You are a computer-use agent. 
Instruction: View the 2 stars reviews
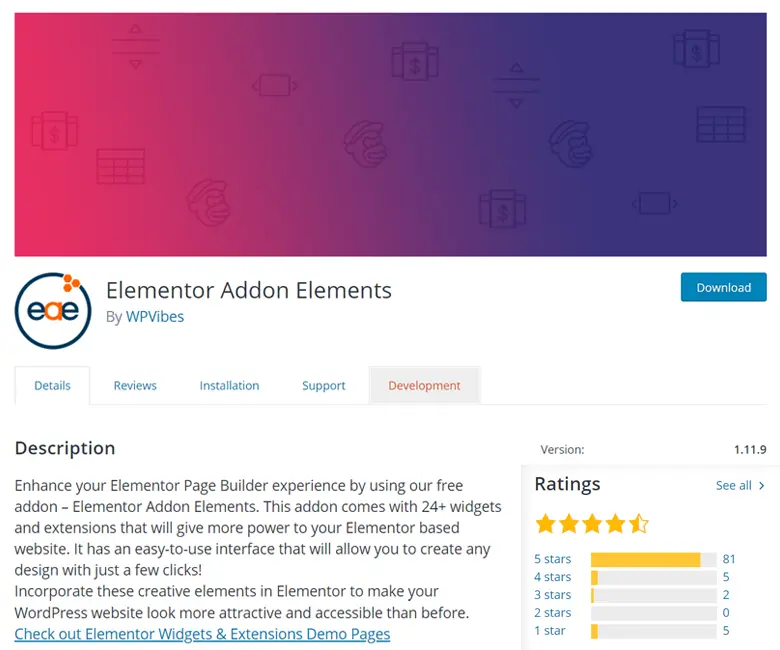(x=553, y=613)
